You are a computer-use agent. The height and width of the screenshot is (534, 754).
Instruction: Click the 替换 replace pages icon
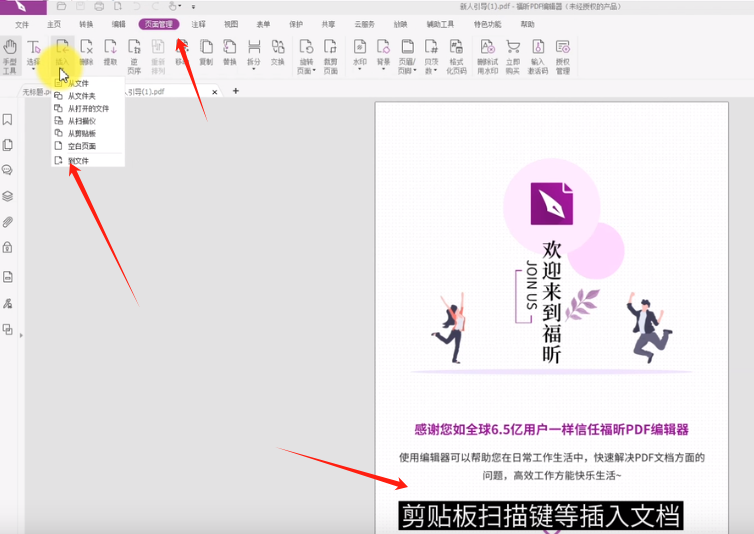[230, 52]
